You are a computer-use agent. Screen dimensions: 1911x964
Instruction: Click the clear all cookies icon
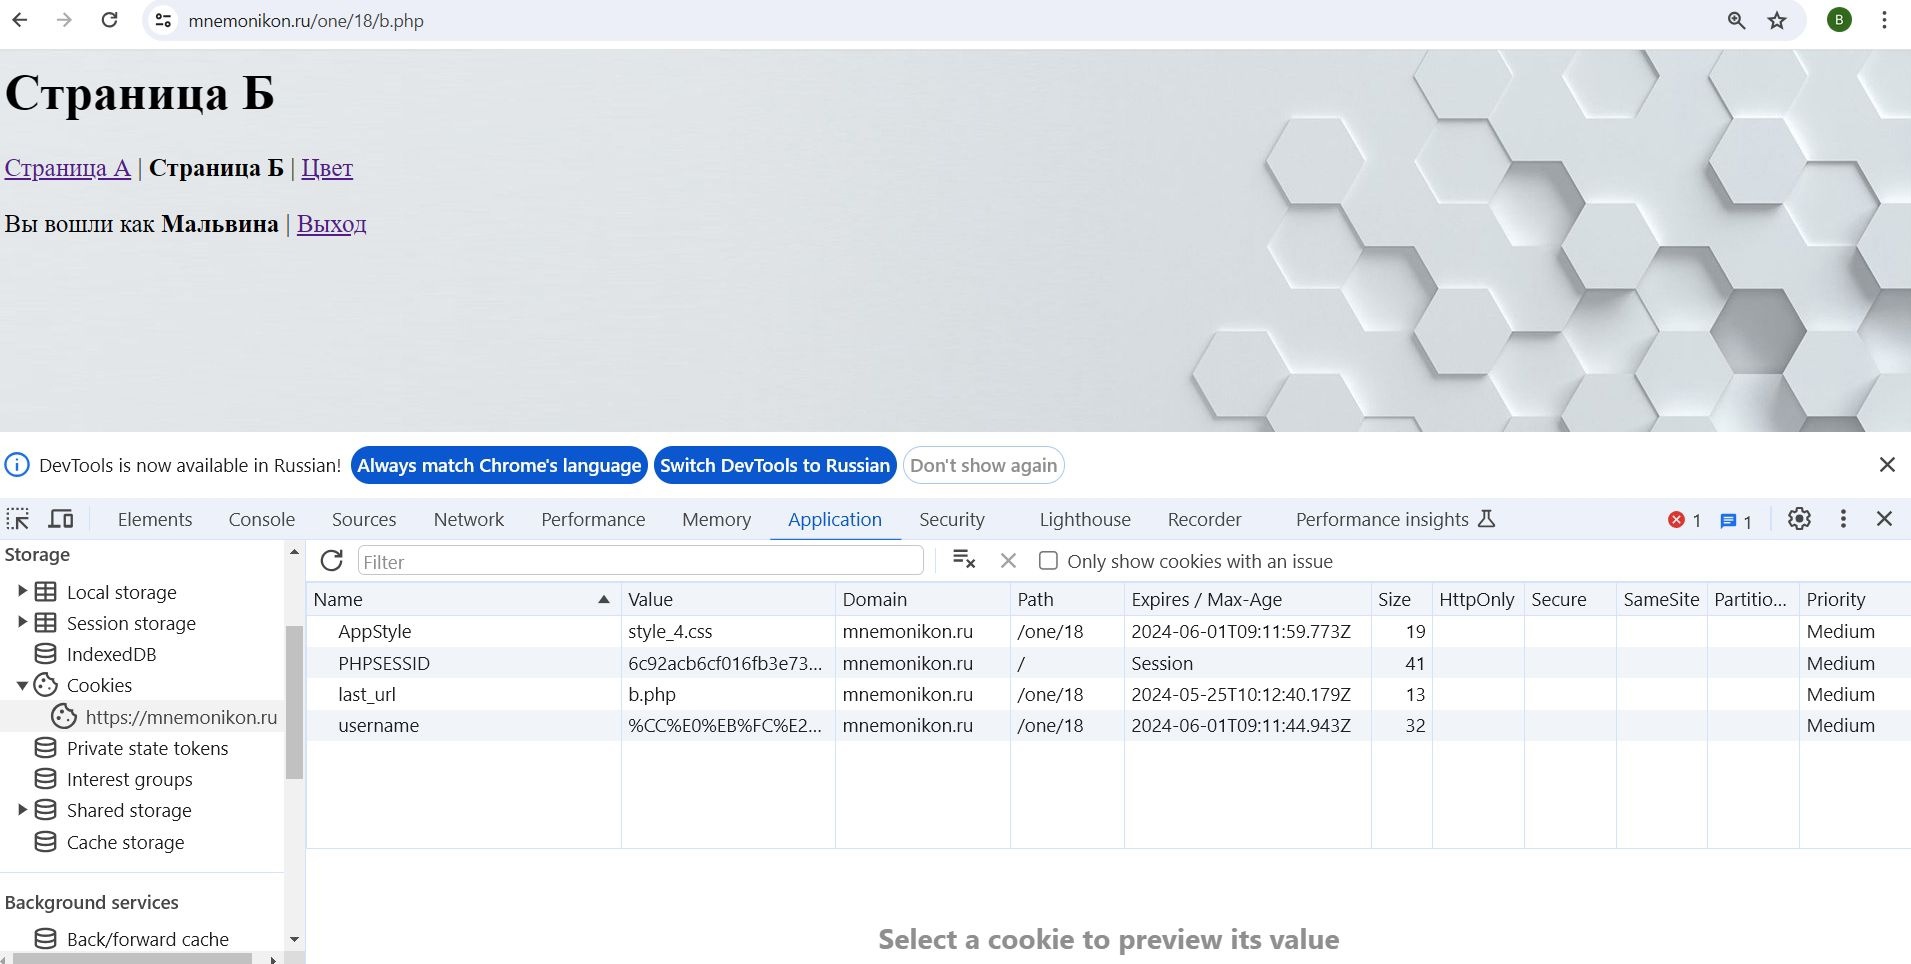964,560
